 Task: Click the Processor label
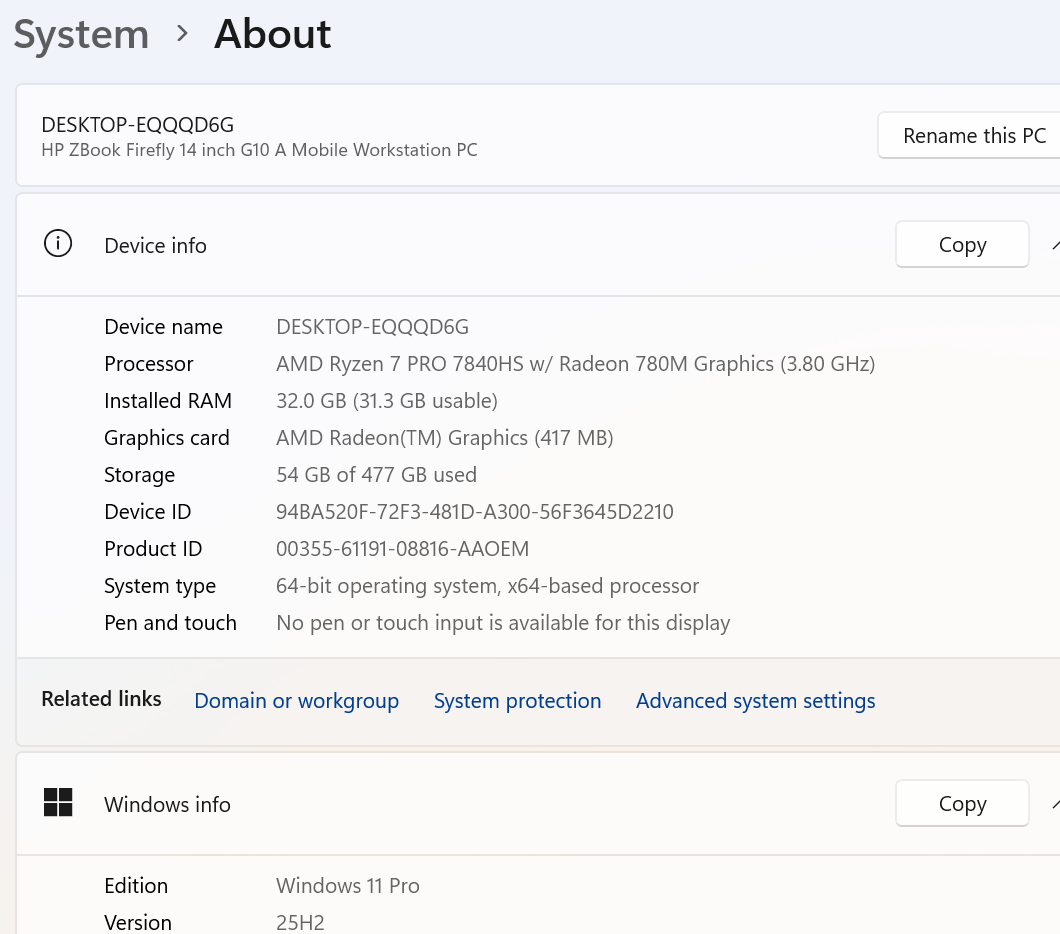(x=149, y=364)
